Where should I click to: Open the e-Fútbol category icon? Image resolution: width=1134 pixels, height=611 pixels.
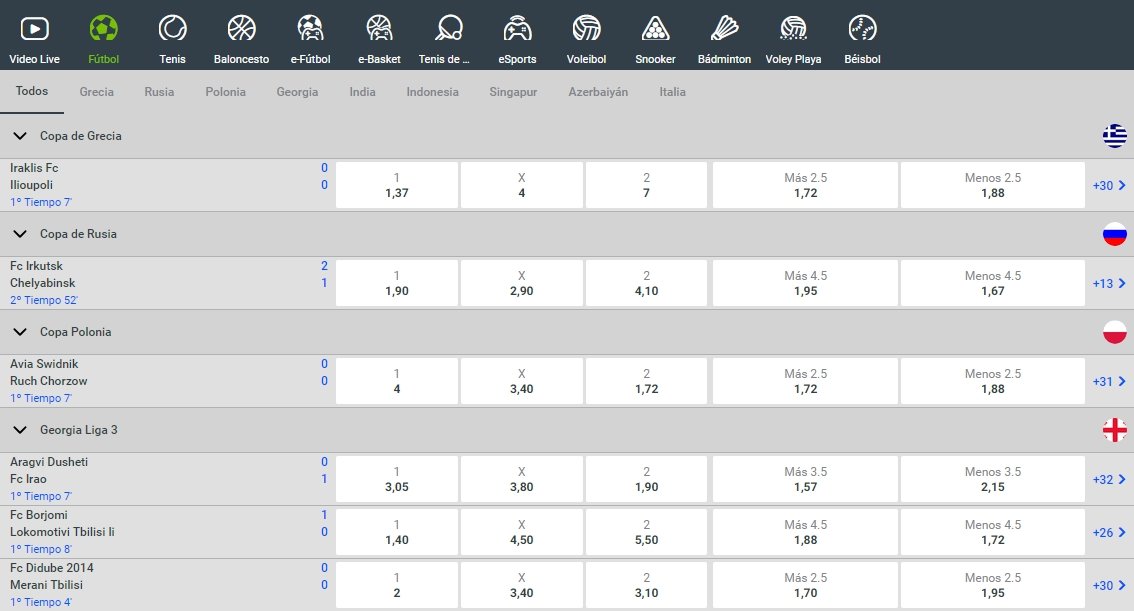[x=310, y=28]
